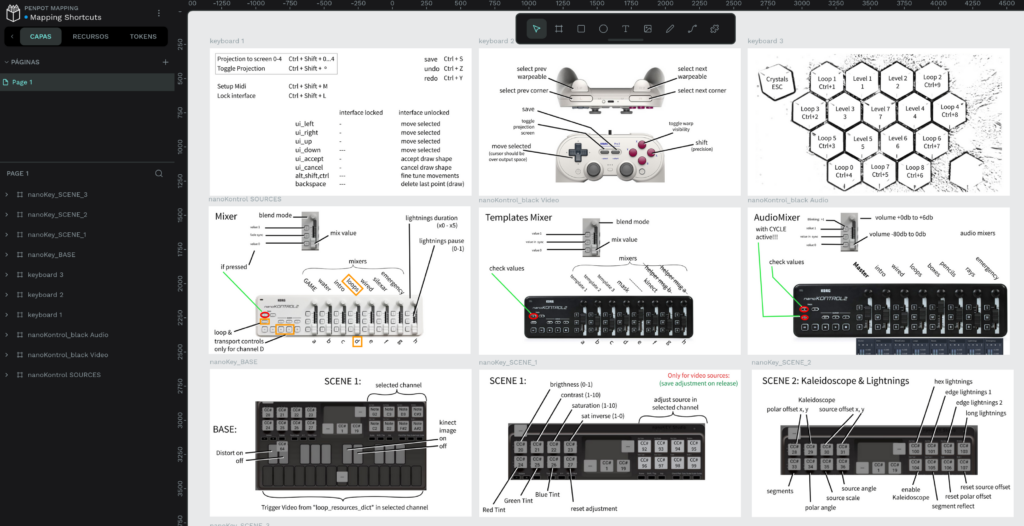Image resolution: width=1024 pixels, height=526 pixels.
Task: Select the Board tool
Action: [559, 29]
